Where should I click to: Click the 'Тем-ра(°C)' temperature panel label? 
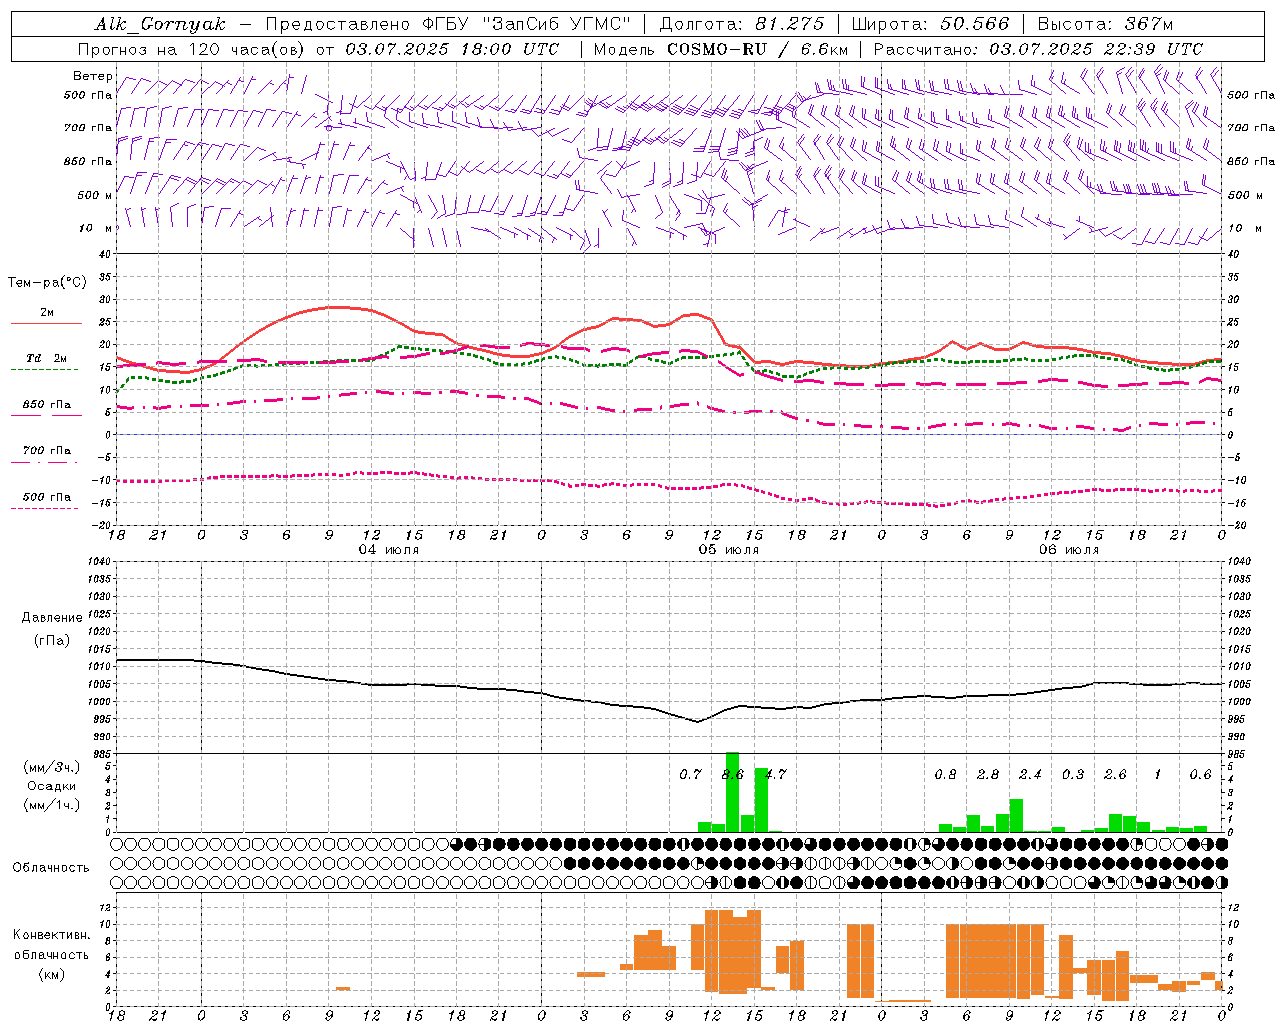pyautogui.click(x=47, y=283)
